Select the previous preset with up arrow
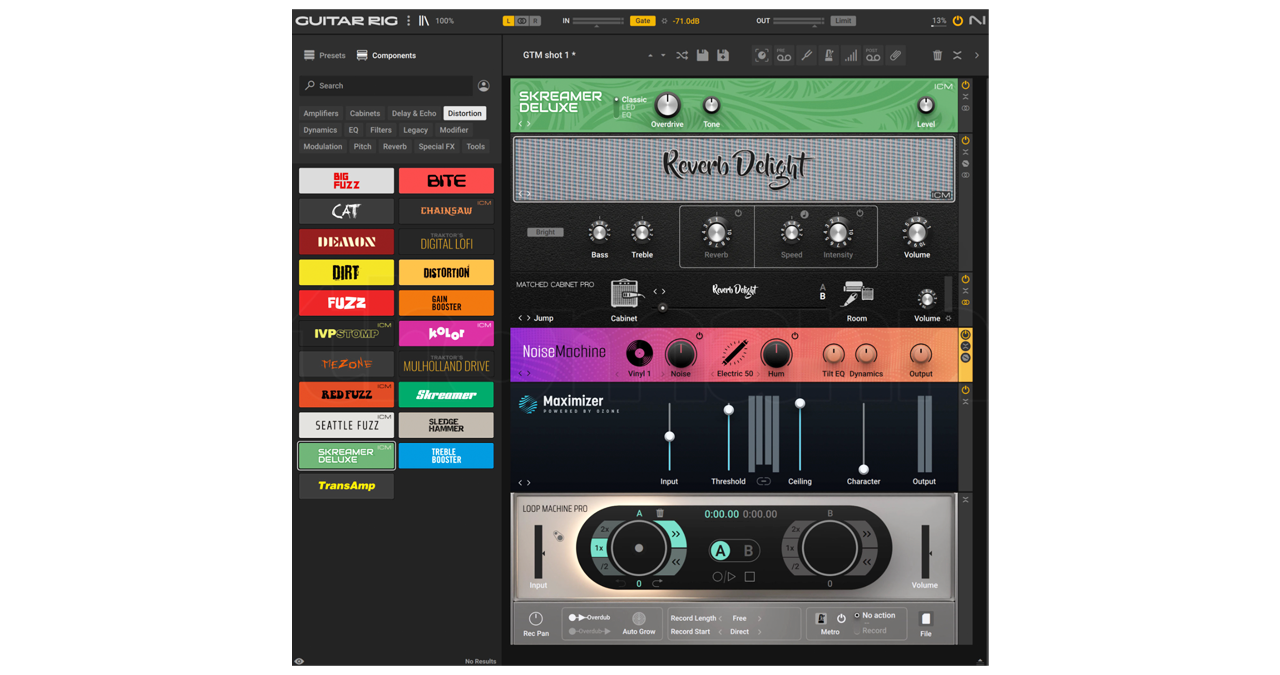 click(650, 56)
